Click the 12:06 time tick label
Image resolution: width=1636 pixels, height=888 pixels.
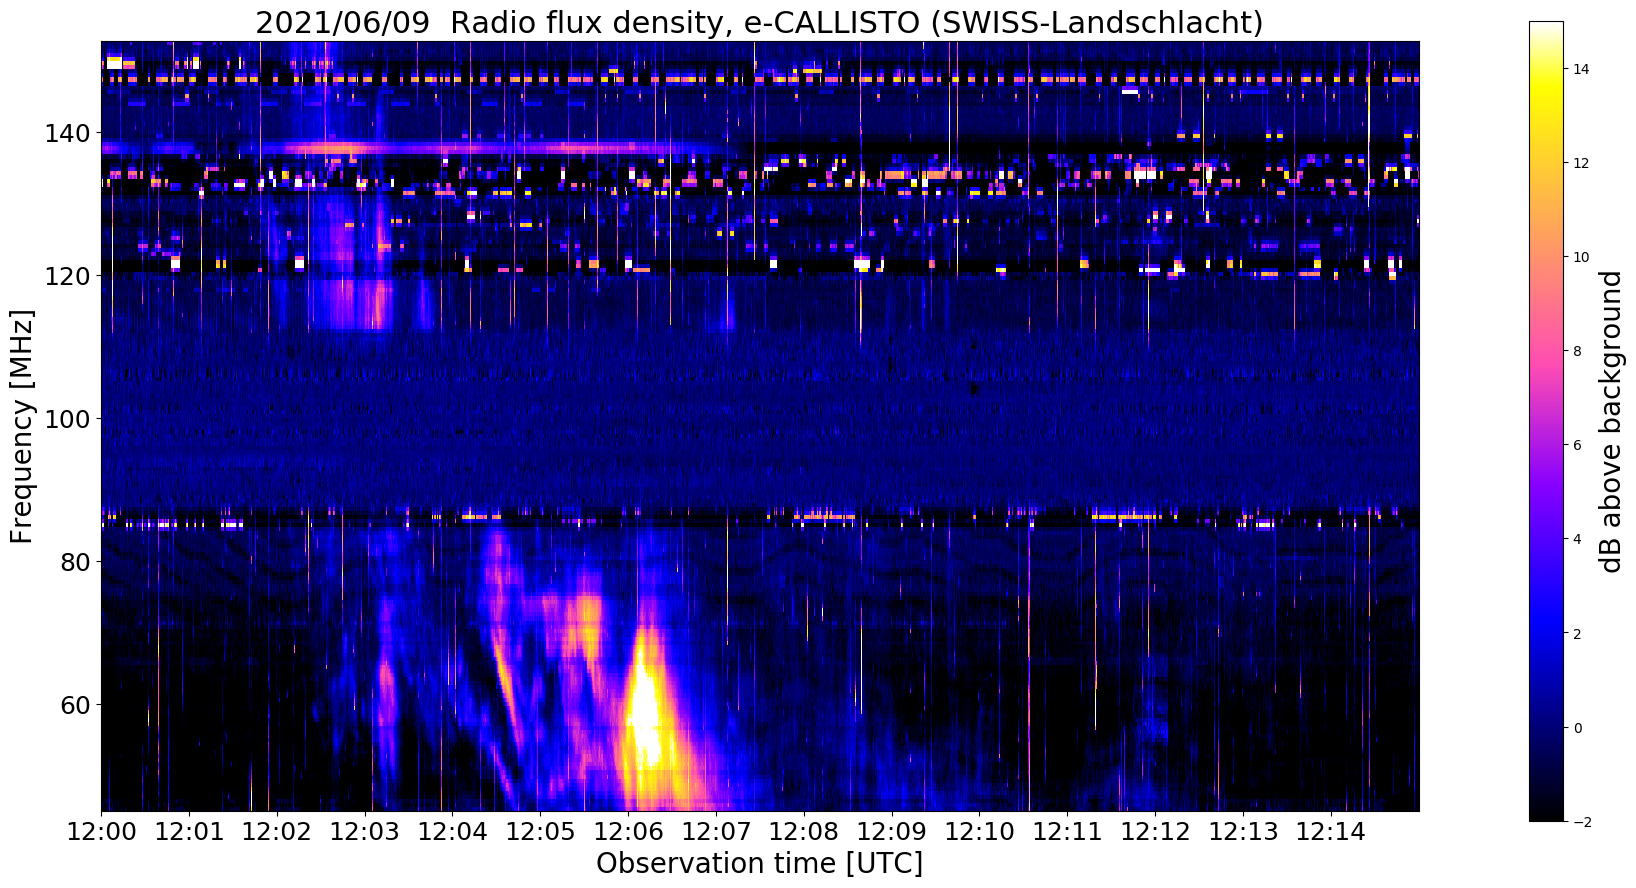[628, 832]
